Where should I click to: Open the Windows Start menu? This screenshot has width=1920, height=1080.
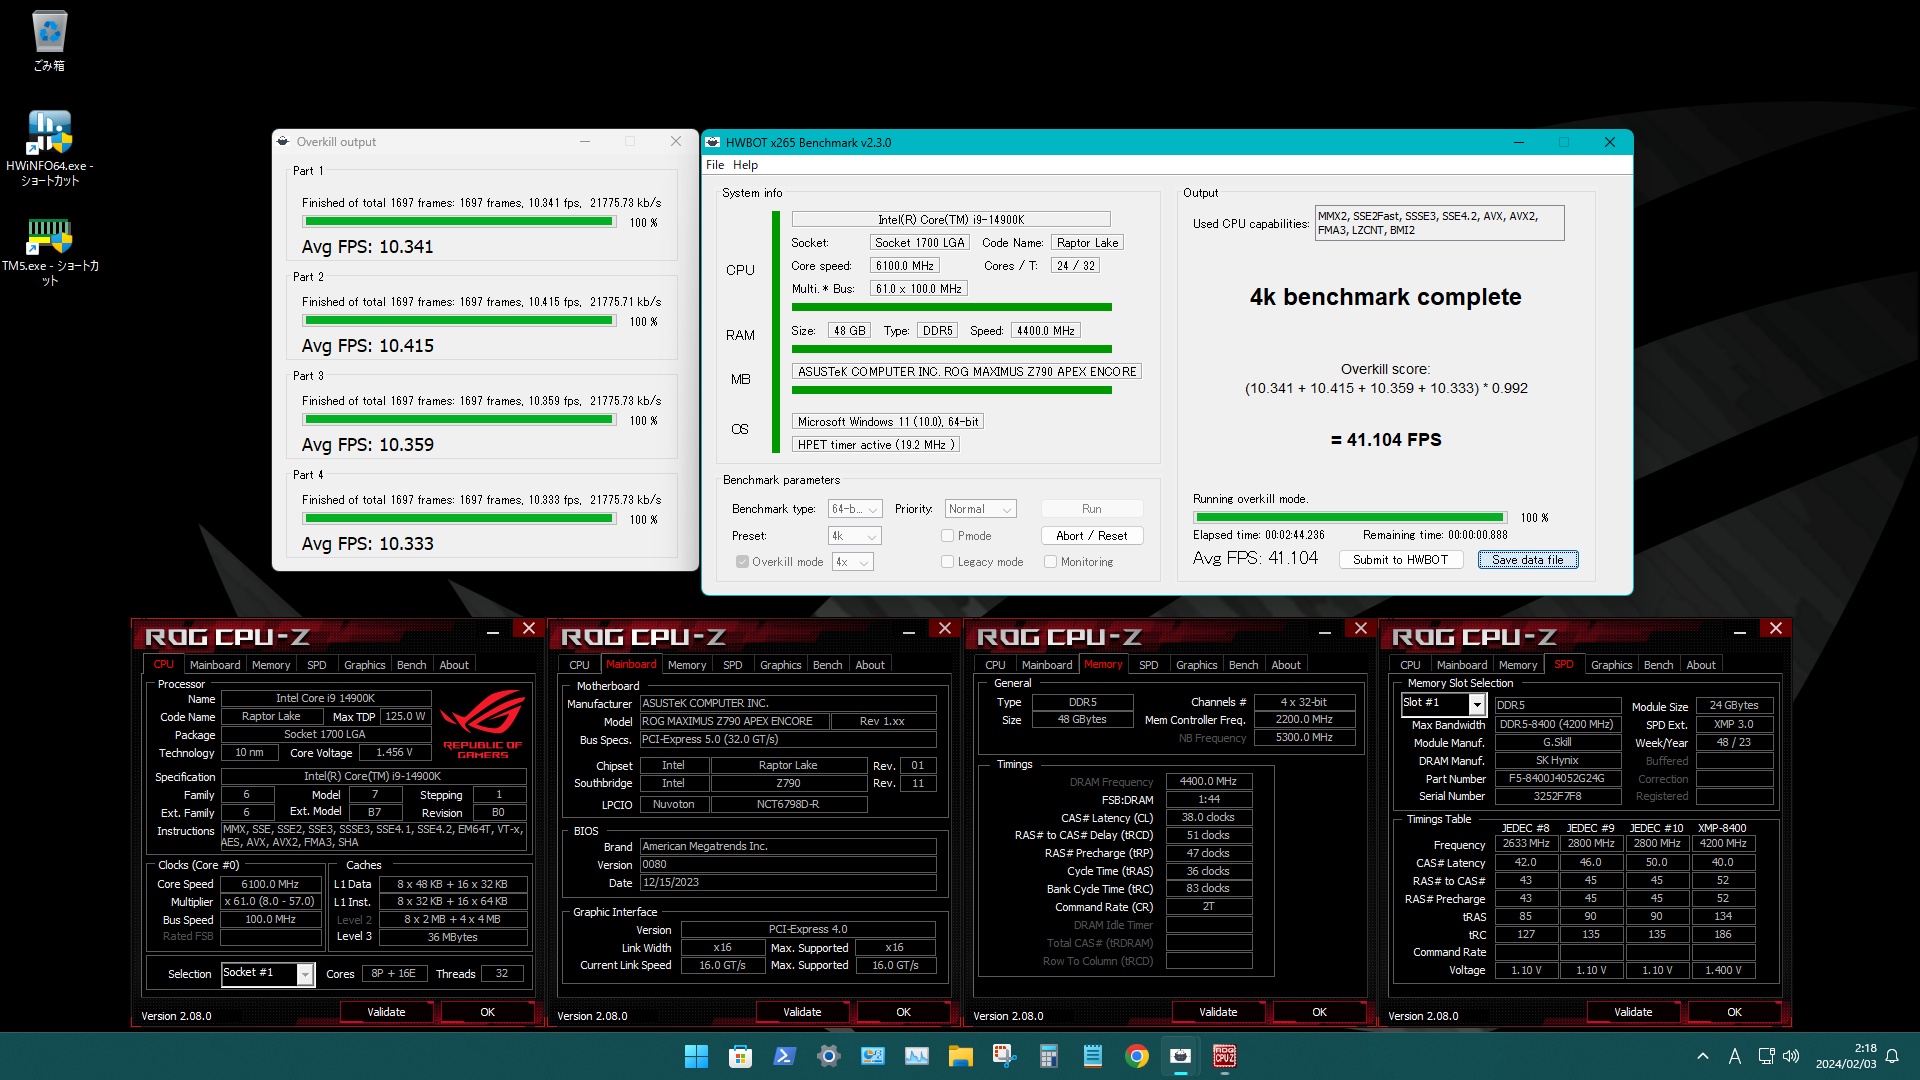pyautogui.click(x=696, y=1056)
